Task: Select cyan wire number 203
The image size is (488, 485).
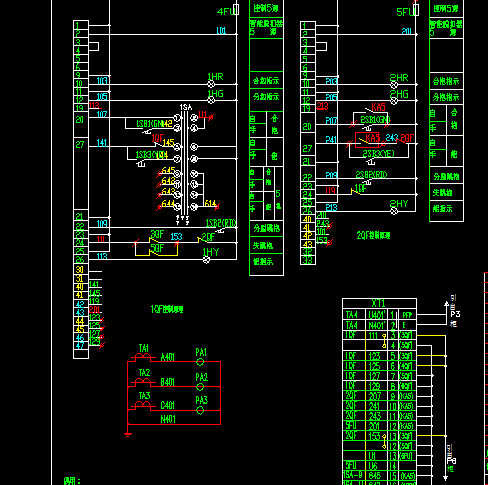Action: [331, 81]
